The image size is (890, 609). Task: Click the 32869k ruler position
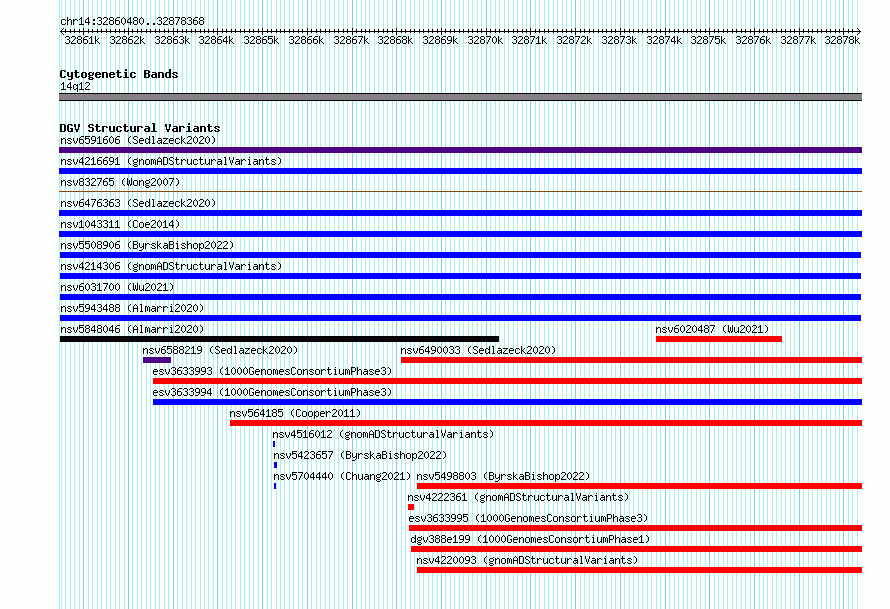[x=440, y=40]
